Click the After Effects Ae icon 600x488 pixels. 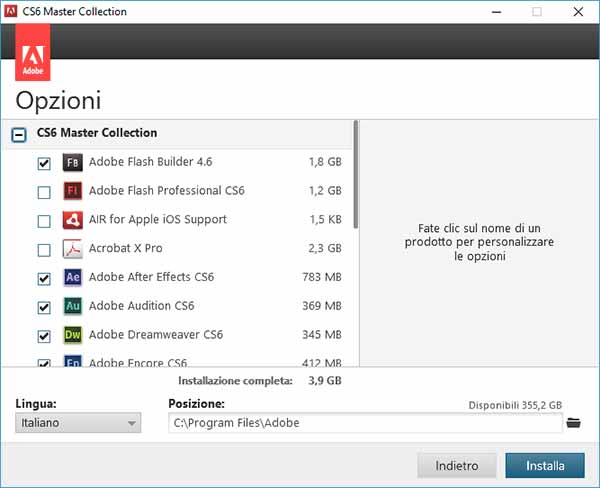tap(73, 277)
